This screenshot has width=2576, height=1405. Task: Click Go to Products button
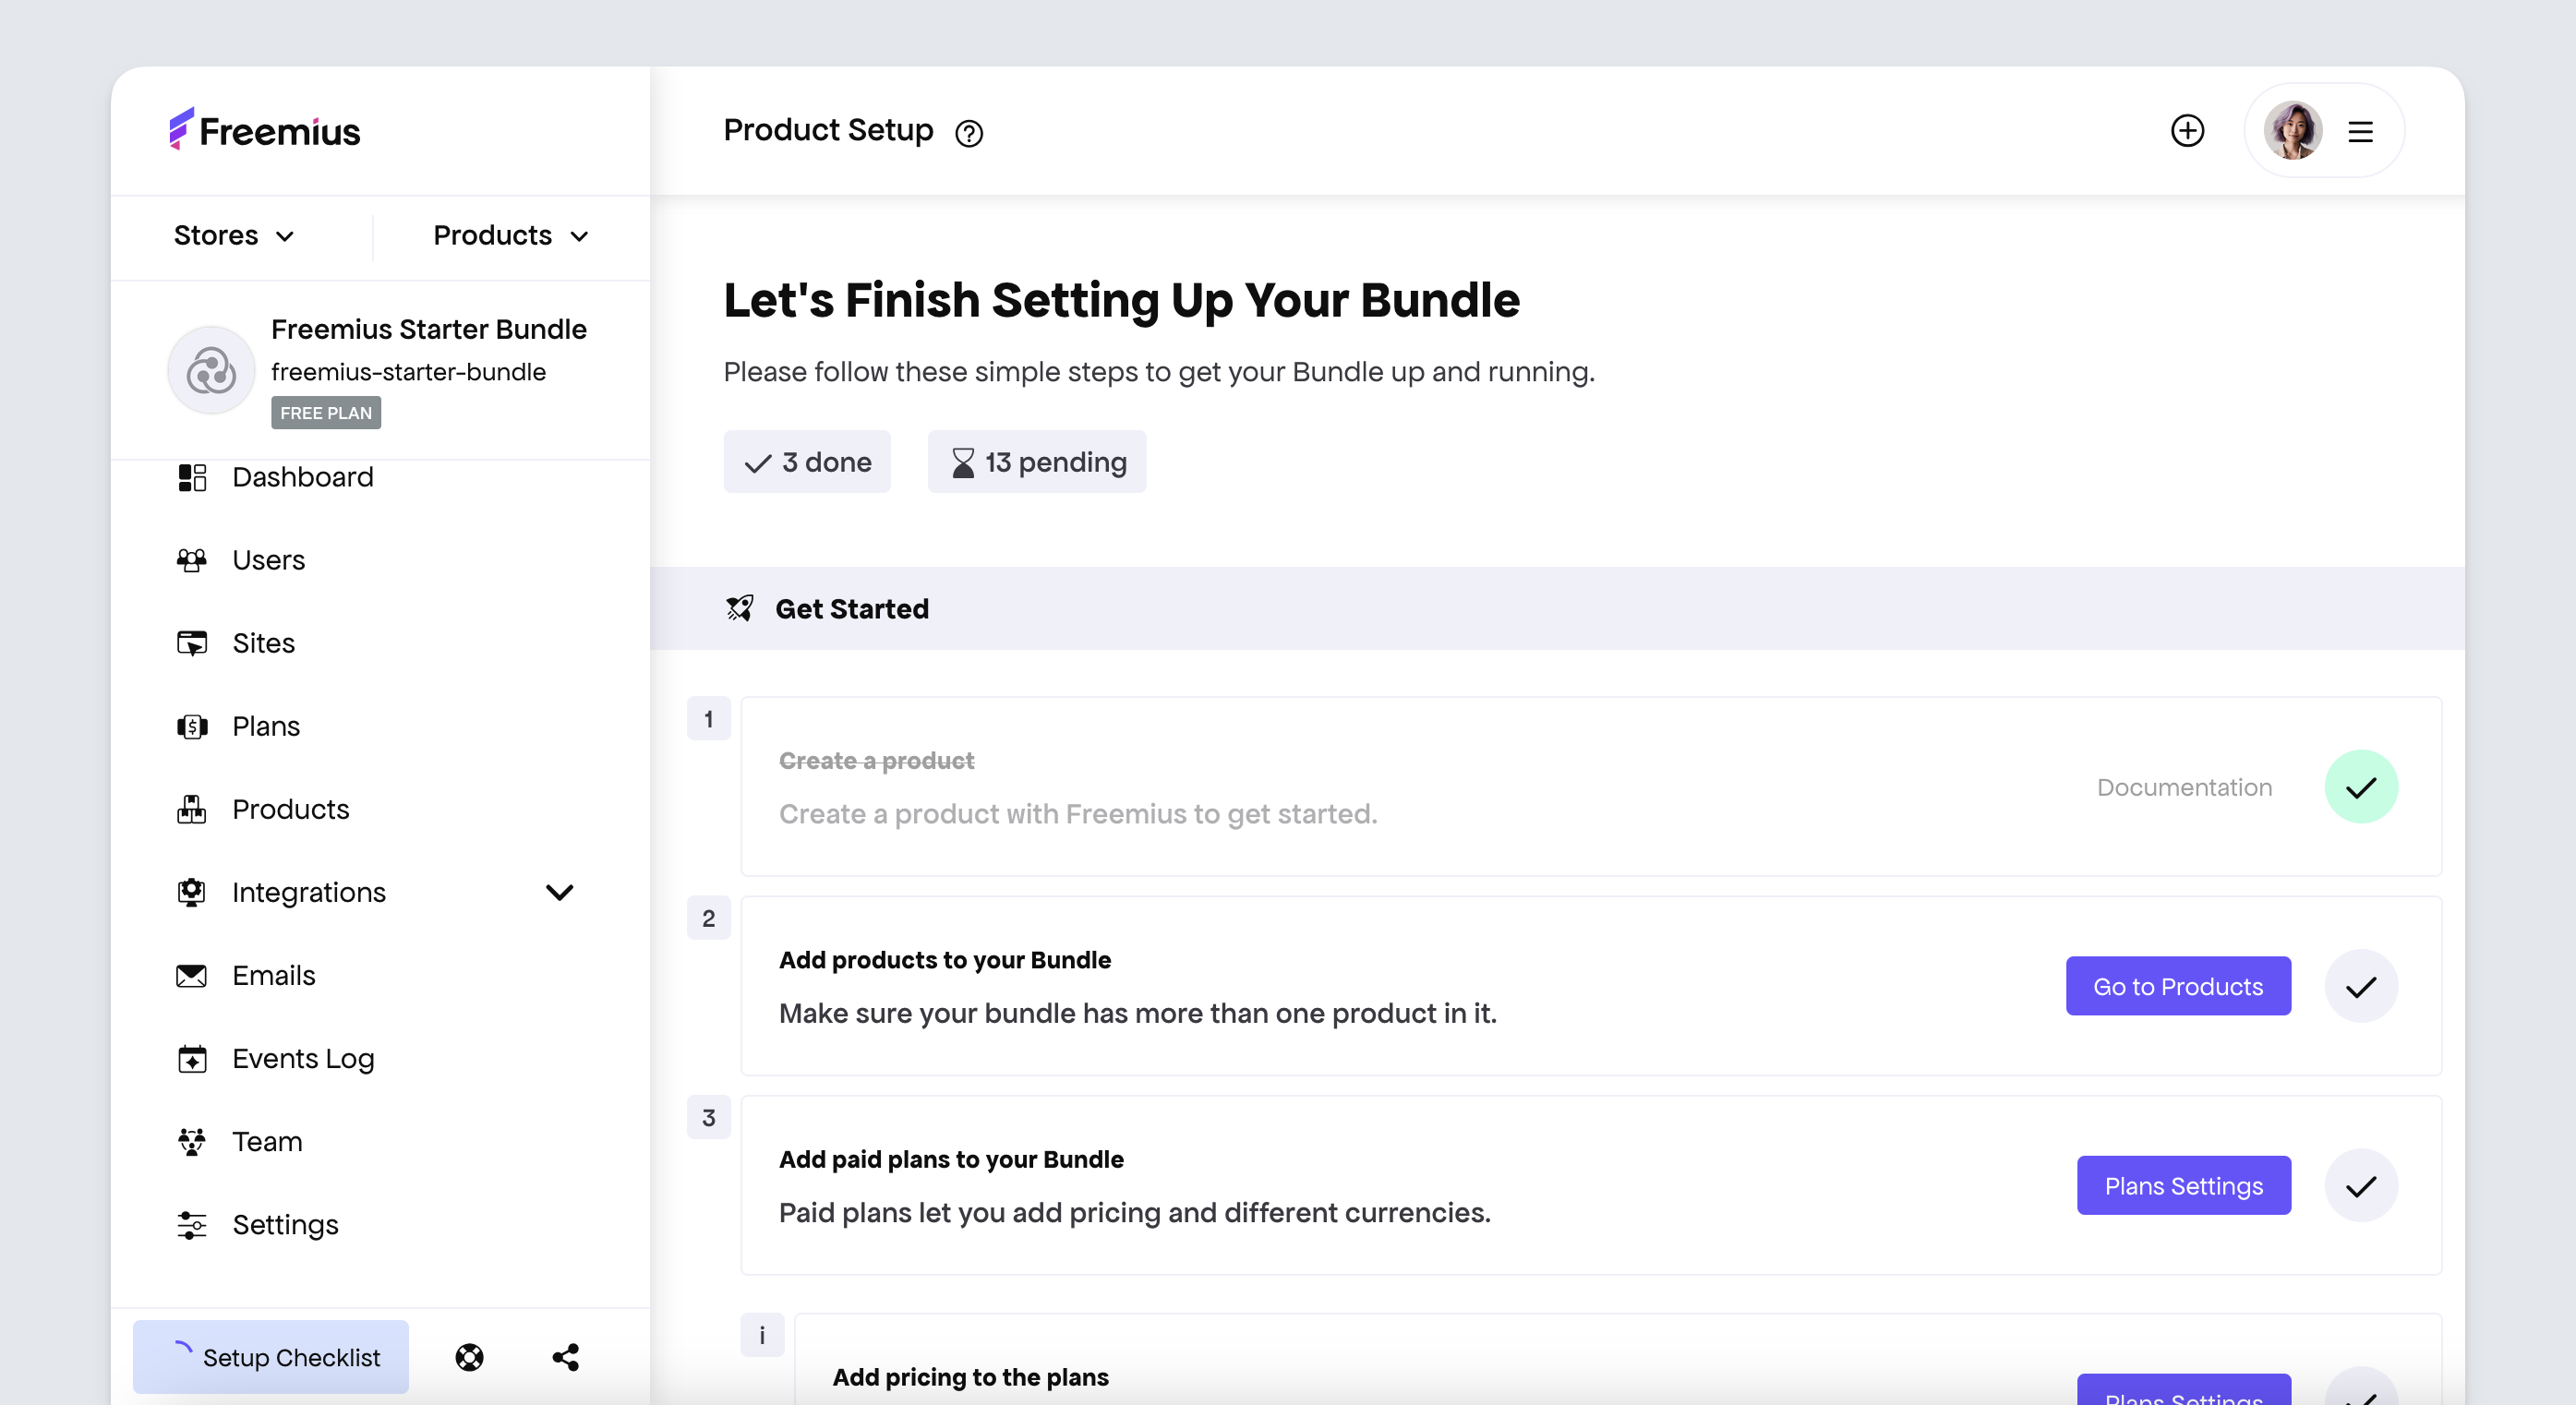click(x=2178, y=987)
